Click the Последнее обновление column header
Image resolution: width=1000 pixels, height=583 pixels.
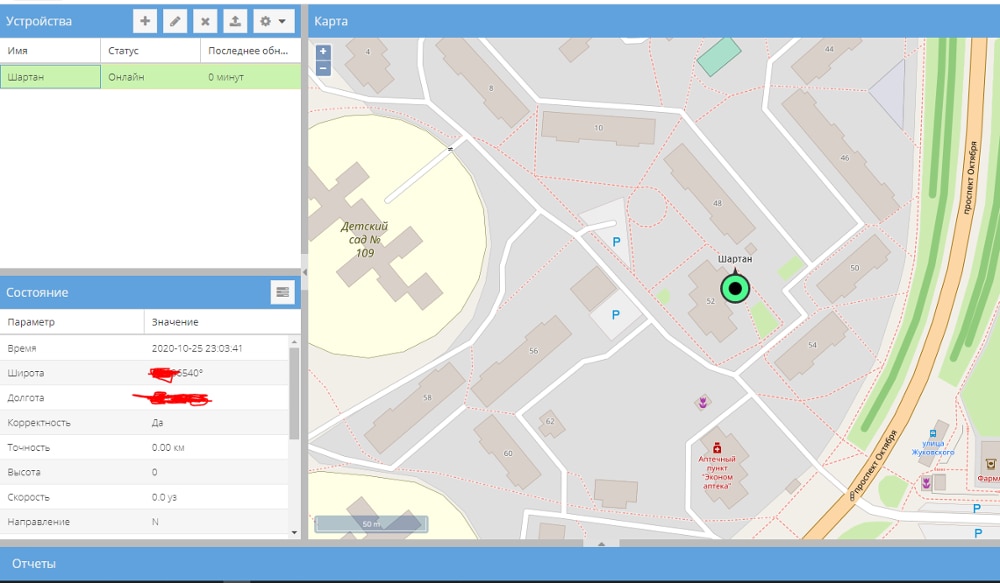pos(250,50)
